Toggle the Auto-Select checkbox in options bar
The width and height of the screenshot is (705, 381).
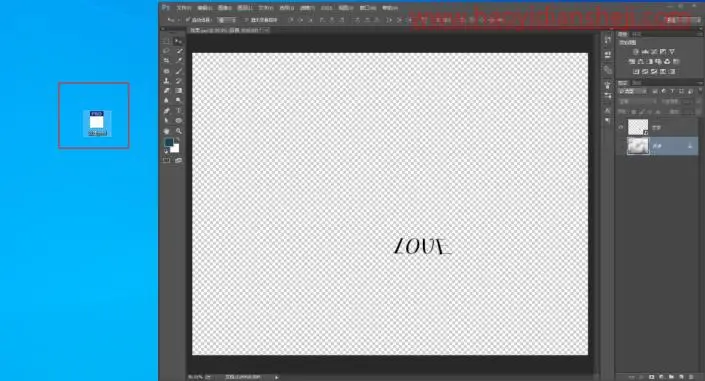[x=187, y=20]
